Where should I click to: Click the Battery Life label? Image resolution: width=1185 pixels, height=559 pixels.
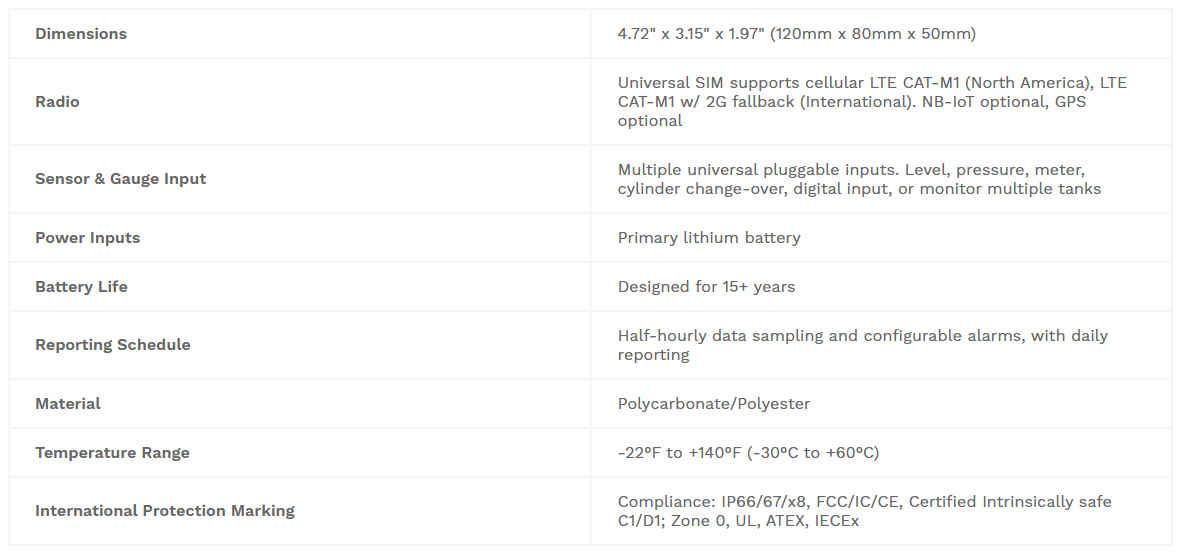(81, 287)
